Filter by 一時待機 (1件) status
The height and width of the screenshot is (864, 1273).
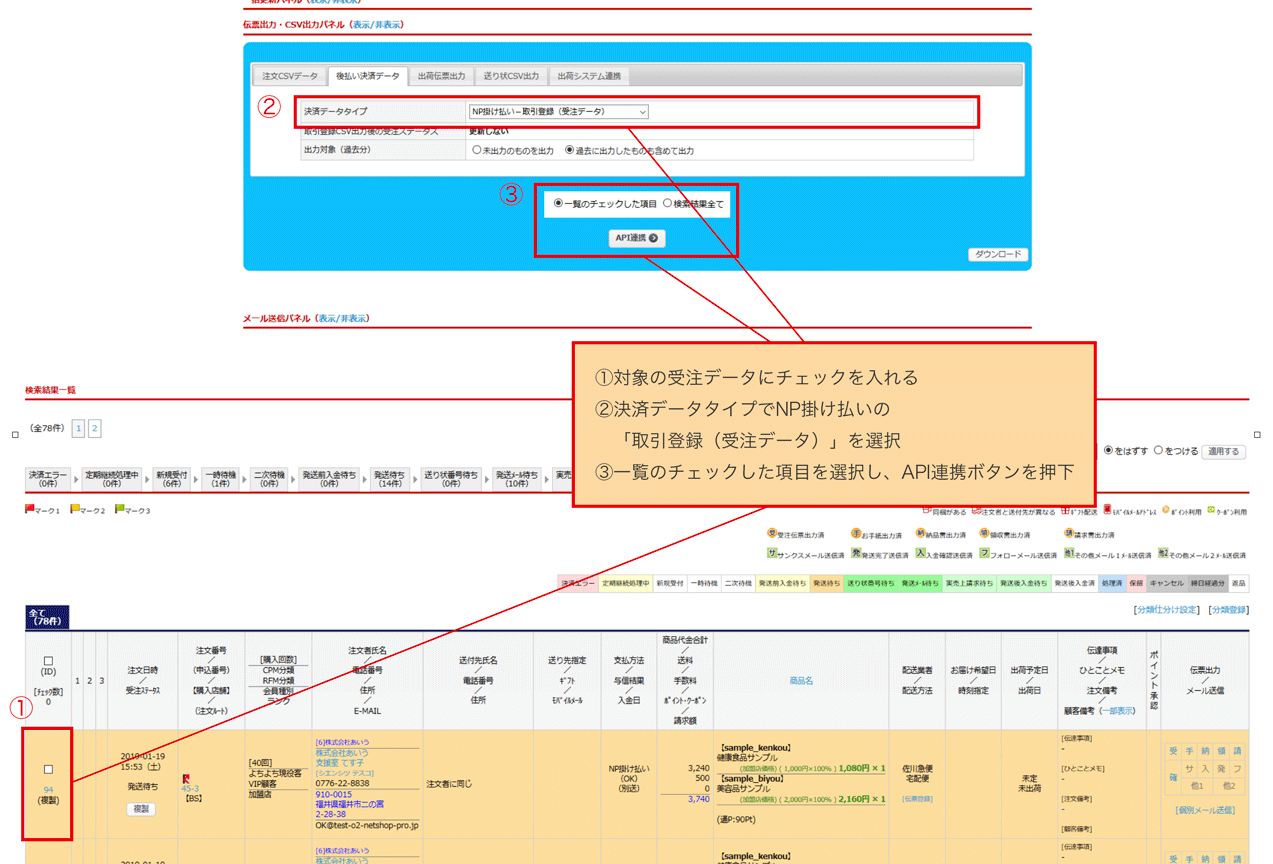pyautogui.click(x=221, y=478)
